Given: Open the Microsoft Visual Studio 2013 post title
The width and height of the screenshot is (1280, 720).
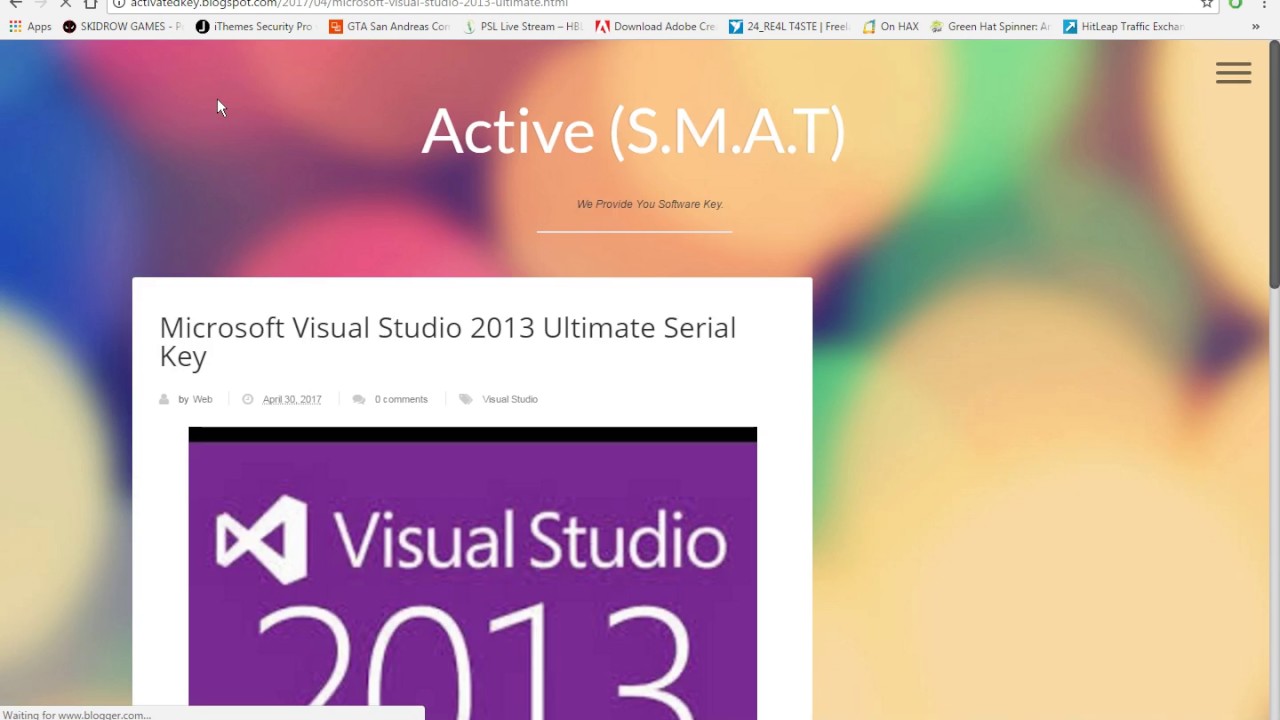Looking at the screenshot, I should coord(448,342).
